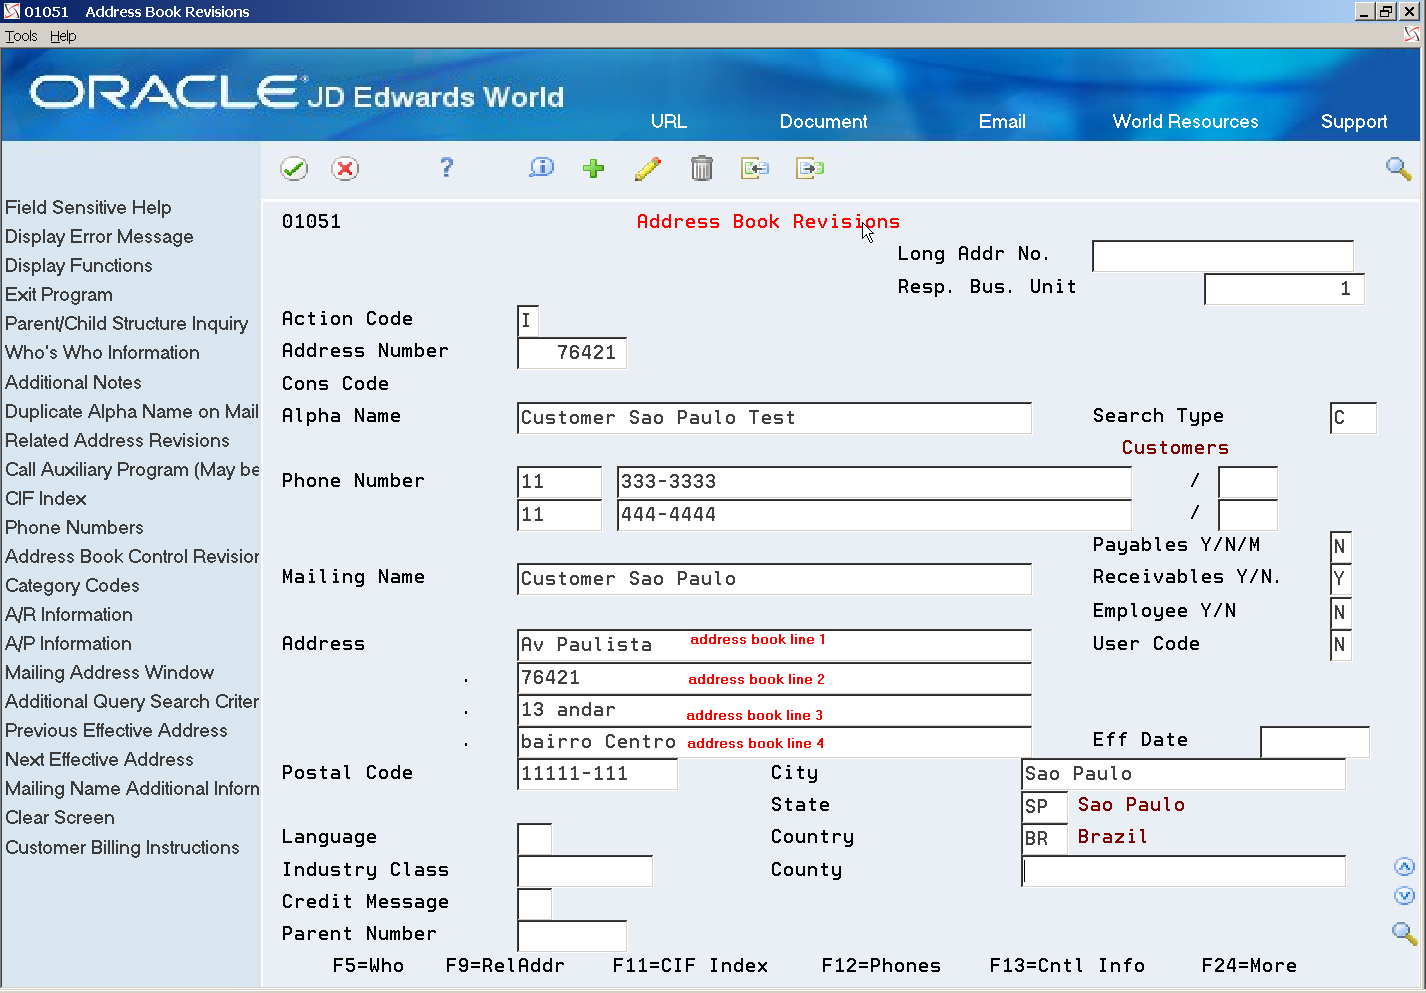
Task: Open Field Sensitive Help
Action: coord(88,207)
